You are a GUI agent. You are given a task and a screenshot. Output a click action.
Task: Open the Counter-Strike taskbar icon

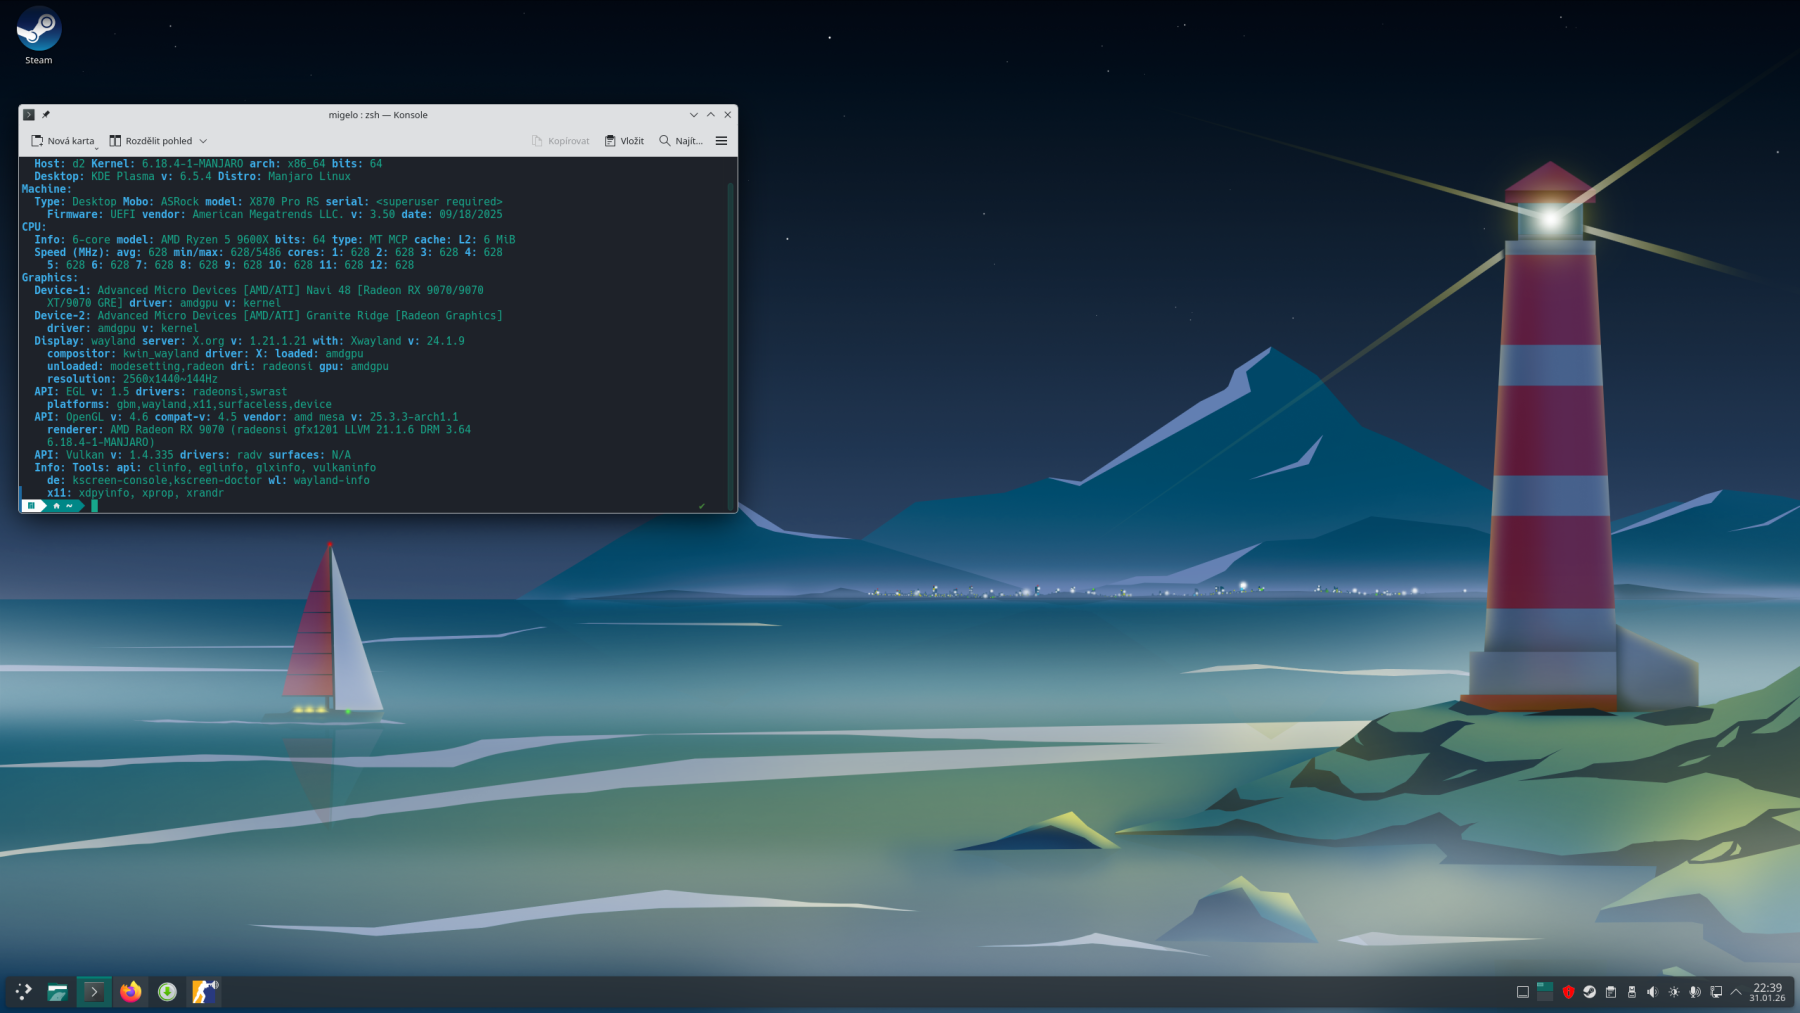click(x=205, y=992)
